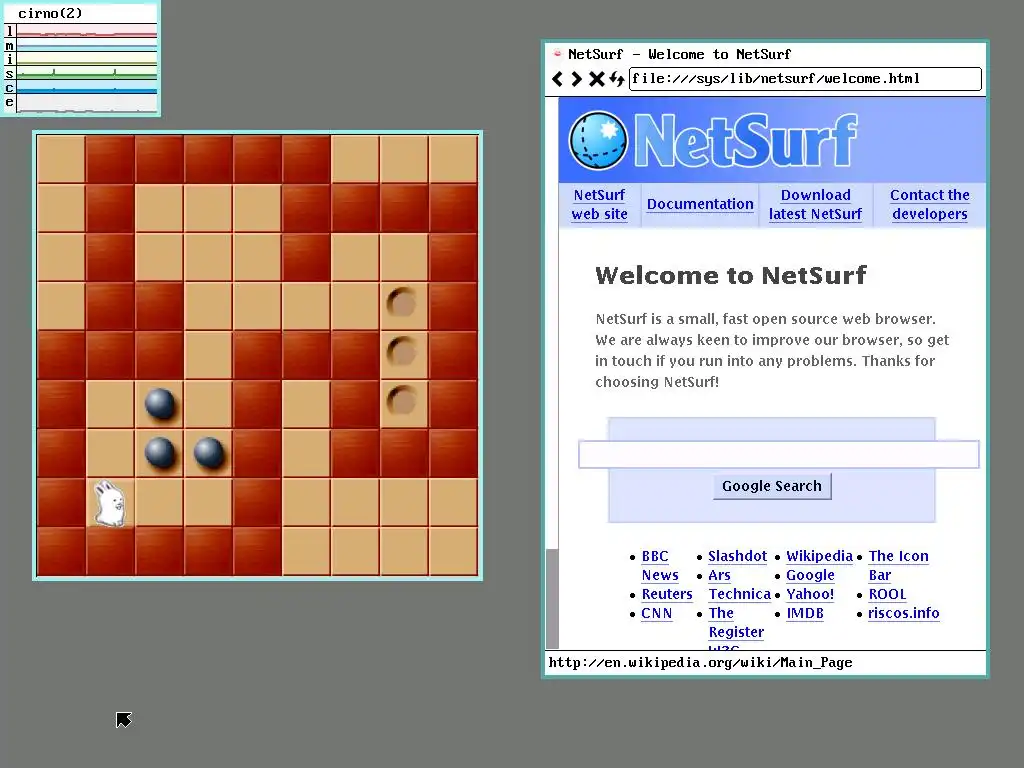This screenshot has height=768, width=1024.
Task: Click the NetSurf back arrow icon
Action: click(557, 79)
